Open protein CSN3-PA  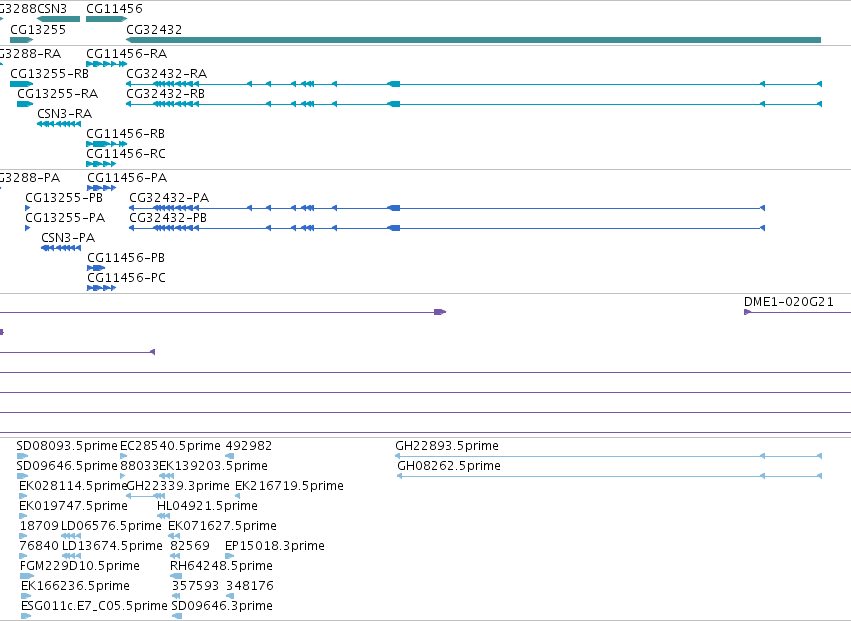tap(61, 248)
